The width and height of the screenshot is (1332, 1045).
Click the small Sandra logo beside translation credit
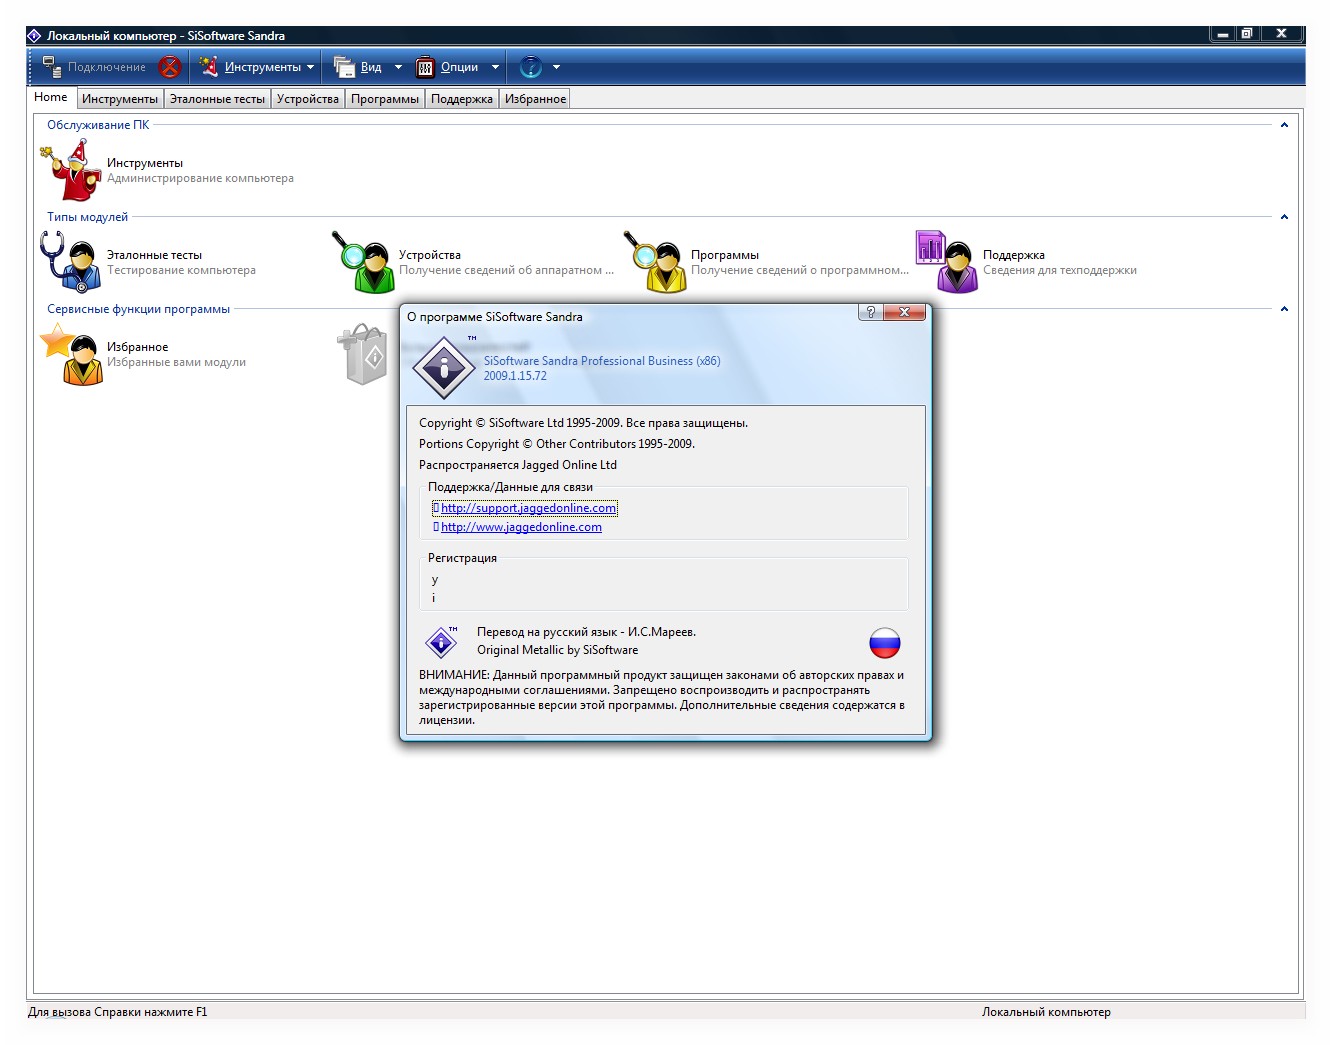point(441,641)
